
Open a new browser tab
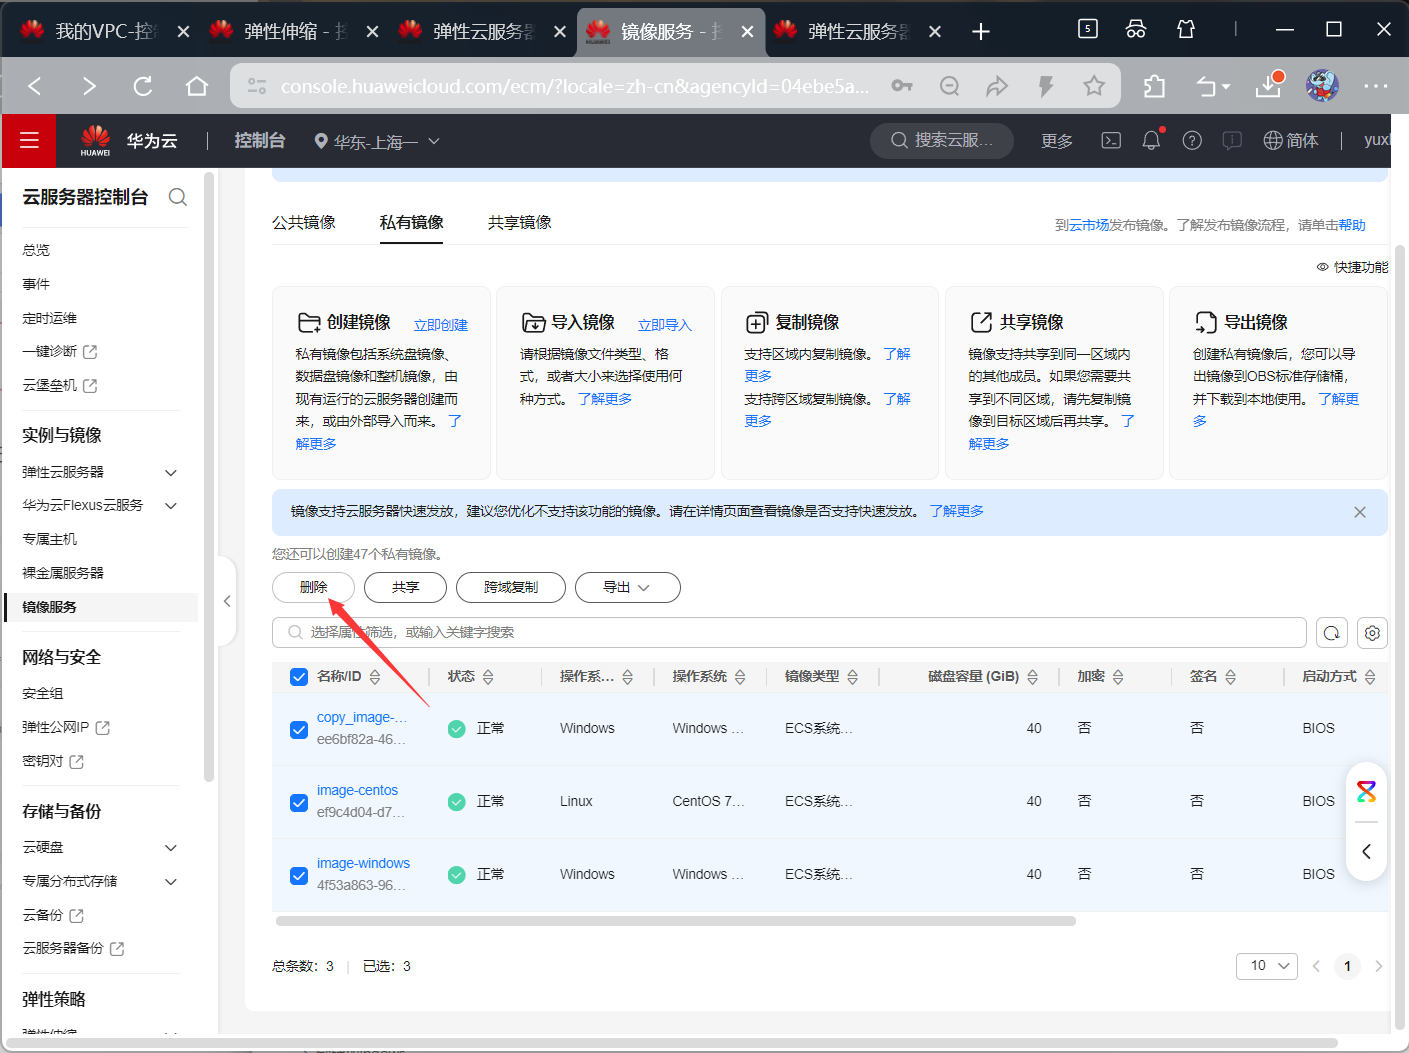point(981,32)
